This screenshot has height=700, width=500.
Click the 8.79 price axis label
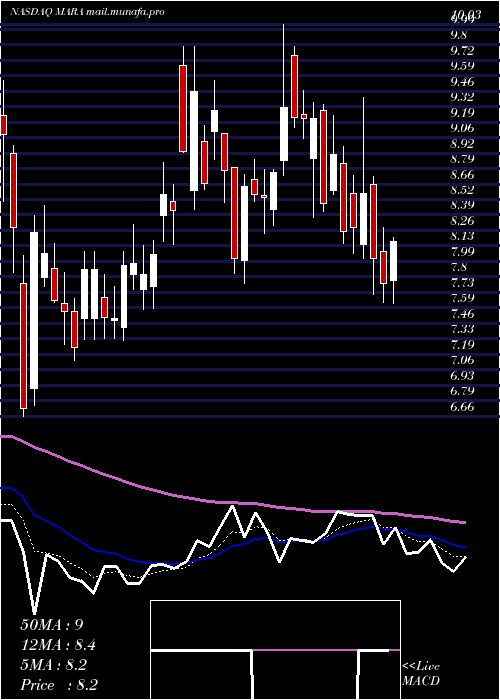(462, 158)
